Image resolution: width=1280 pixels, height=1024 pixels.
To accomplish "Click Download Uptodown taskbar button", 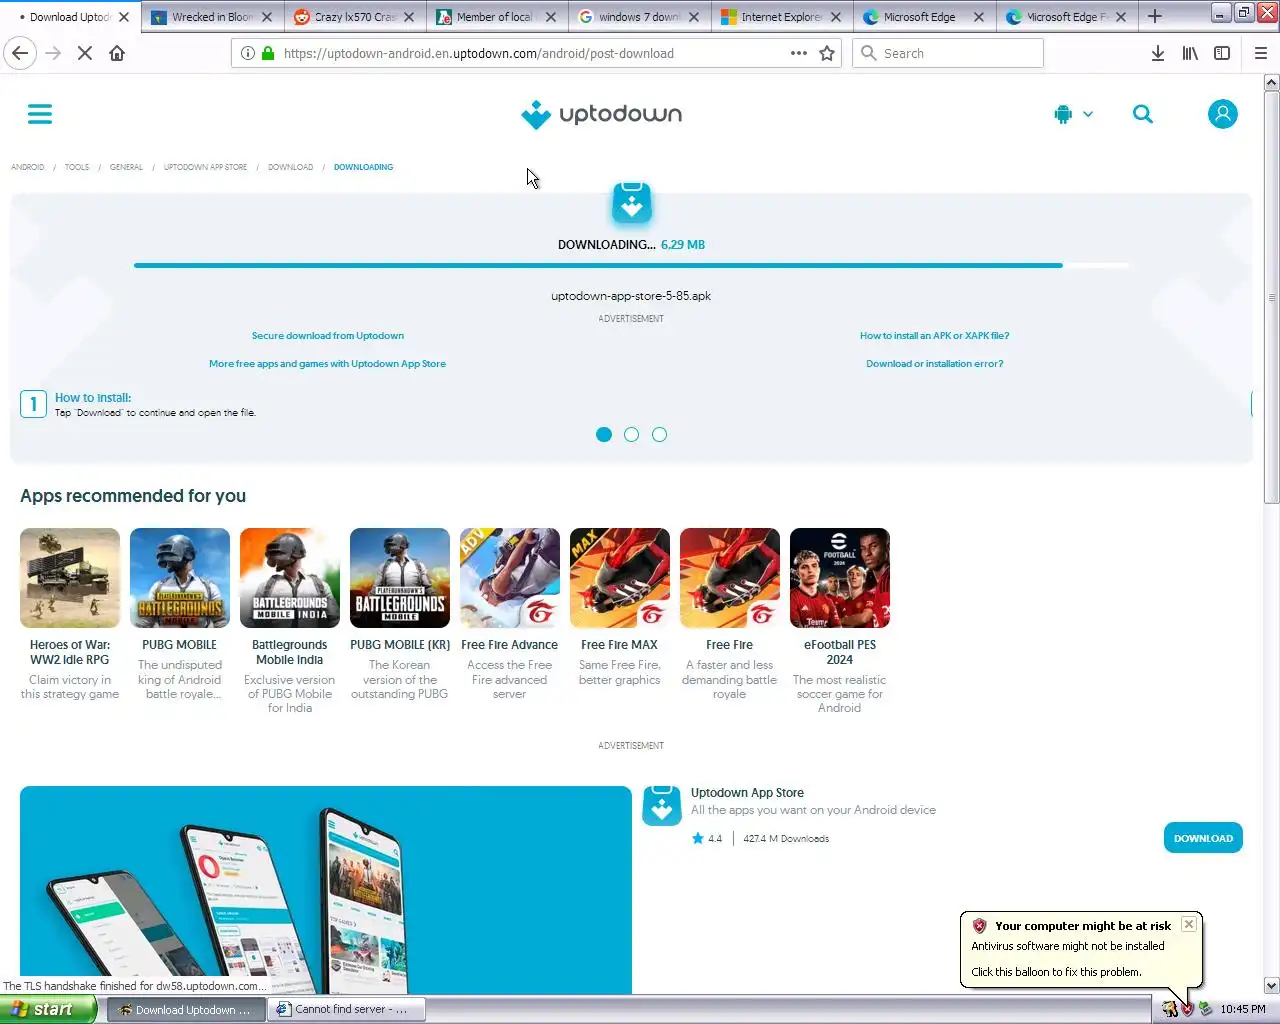I will [x=187, y=1009].
